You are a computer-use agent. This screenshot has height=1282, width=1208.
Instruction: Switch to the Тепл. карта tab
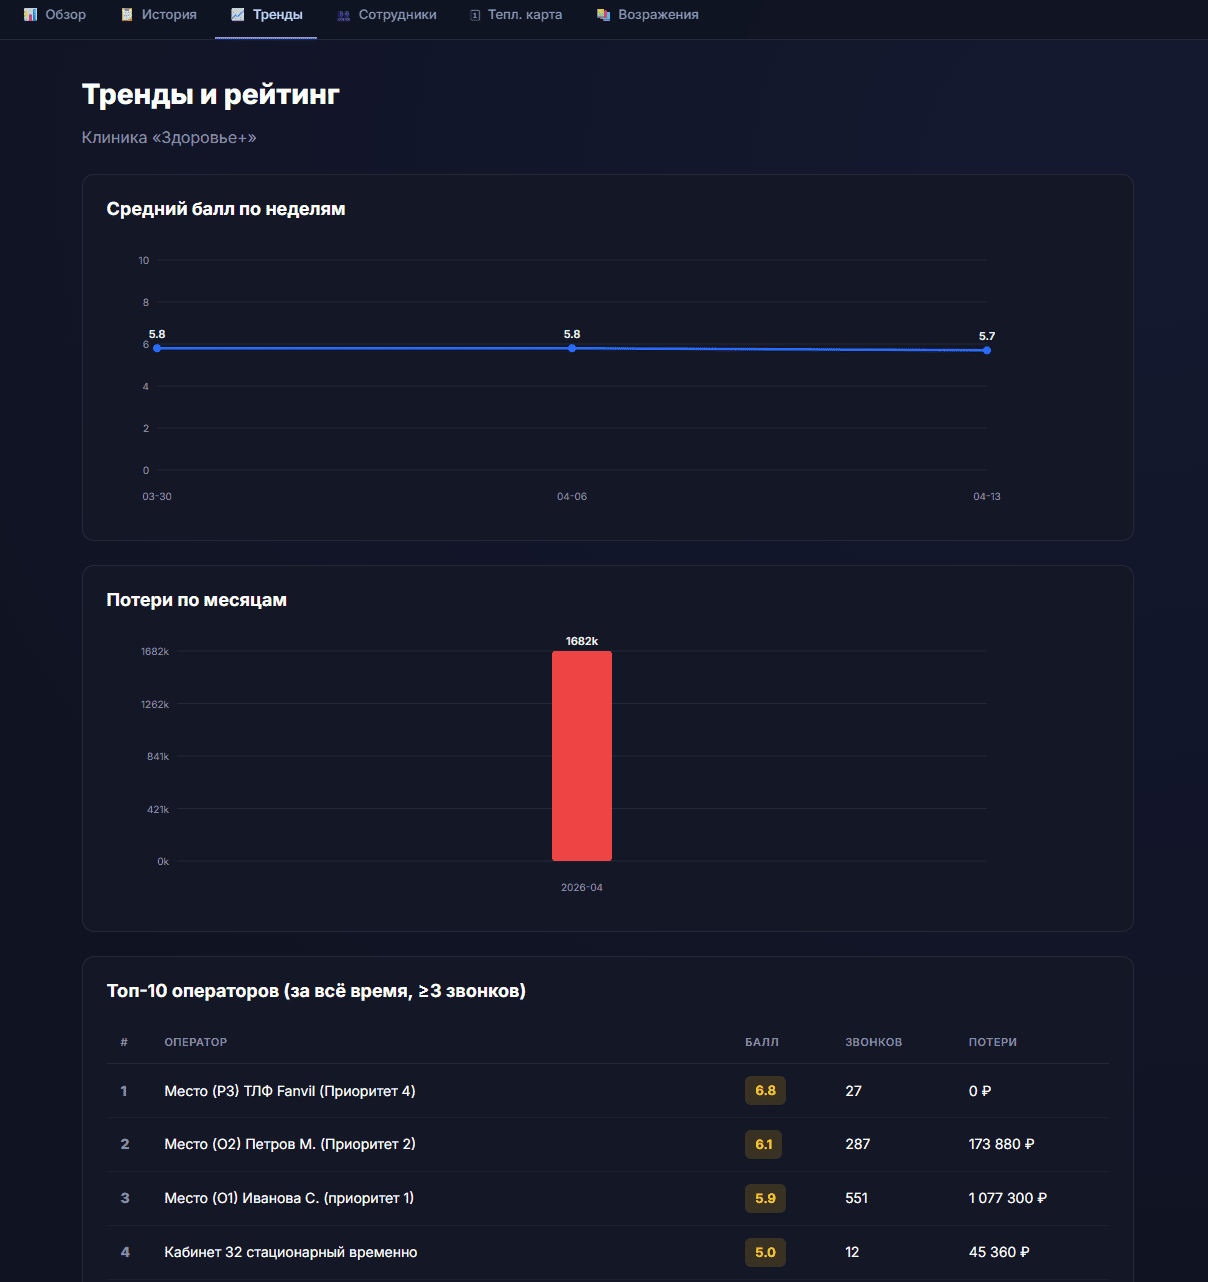tap(514, 14)
